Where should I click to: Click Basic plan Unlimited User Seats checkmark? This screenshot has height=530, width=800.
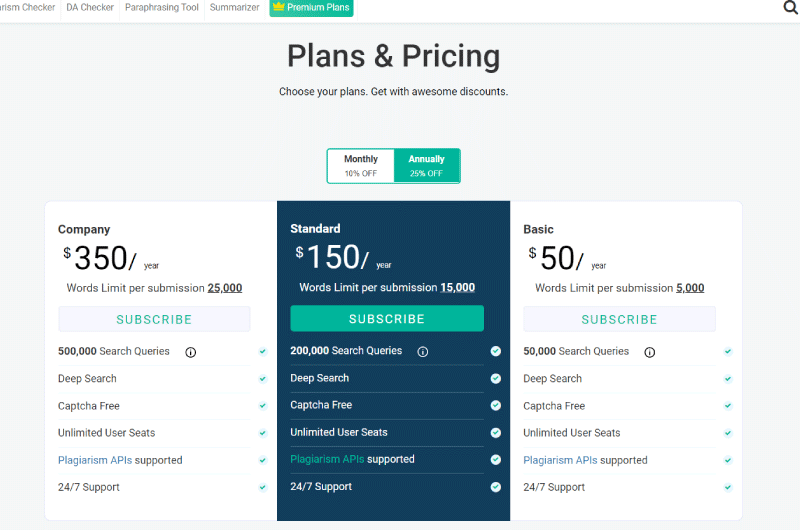pyautogui.click(x=728, y=433)
